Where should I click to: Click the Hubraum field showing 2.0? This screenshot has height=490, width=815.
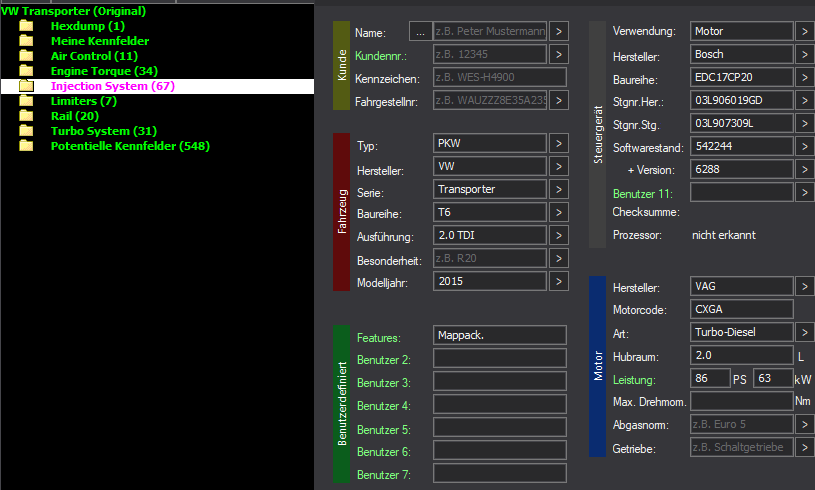[x=742, y=355]
